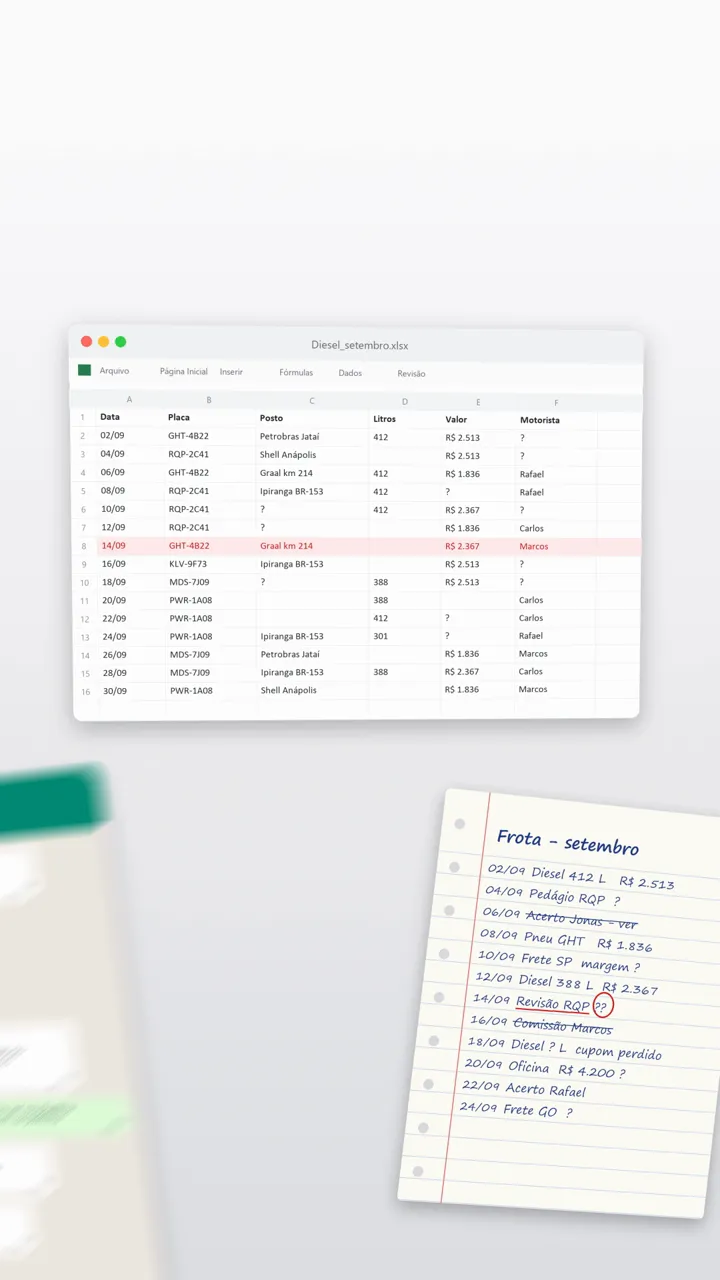Viewport: 720px width, 1280px height.
Task: Click the '20/09 Oficina R$ 4.200 ?' note line
Action: pos(544,1069)
